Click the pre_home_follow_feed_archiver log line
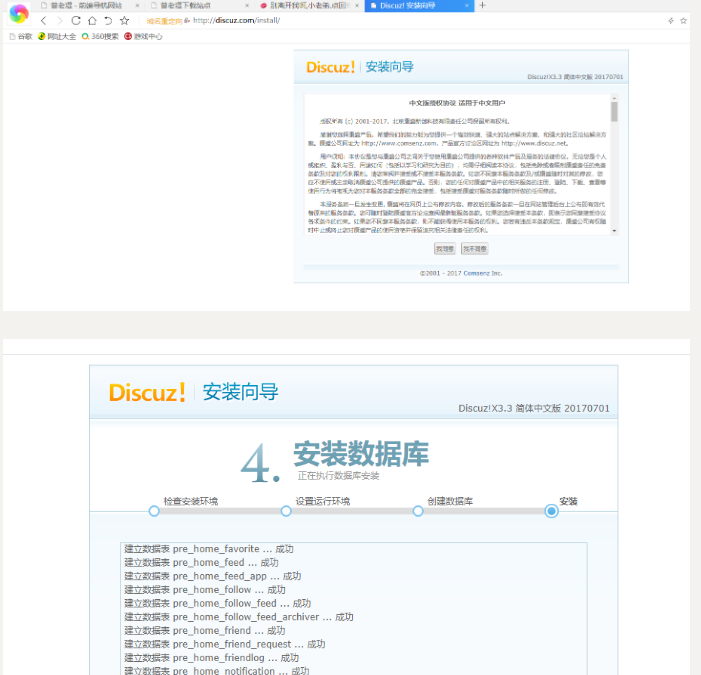 coord(239,617)
